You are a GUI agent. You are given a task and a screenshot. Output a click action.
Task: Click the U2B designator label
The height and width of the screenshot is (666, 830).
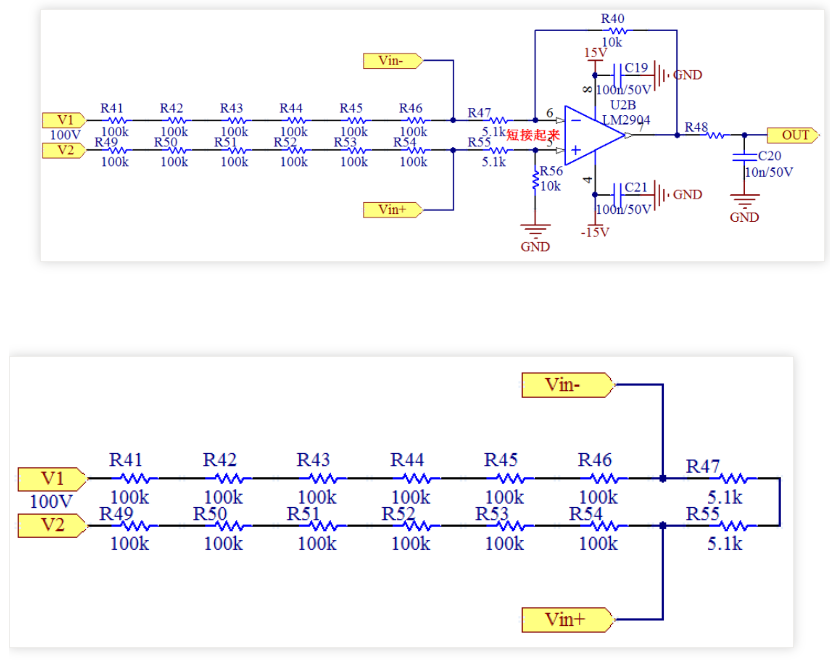click(623, 105)
